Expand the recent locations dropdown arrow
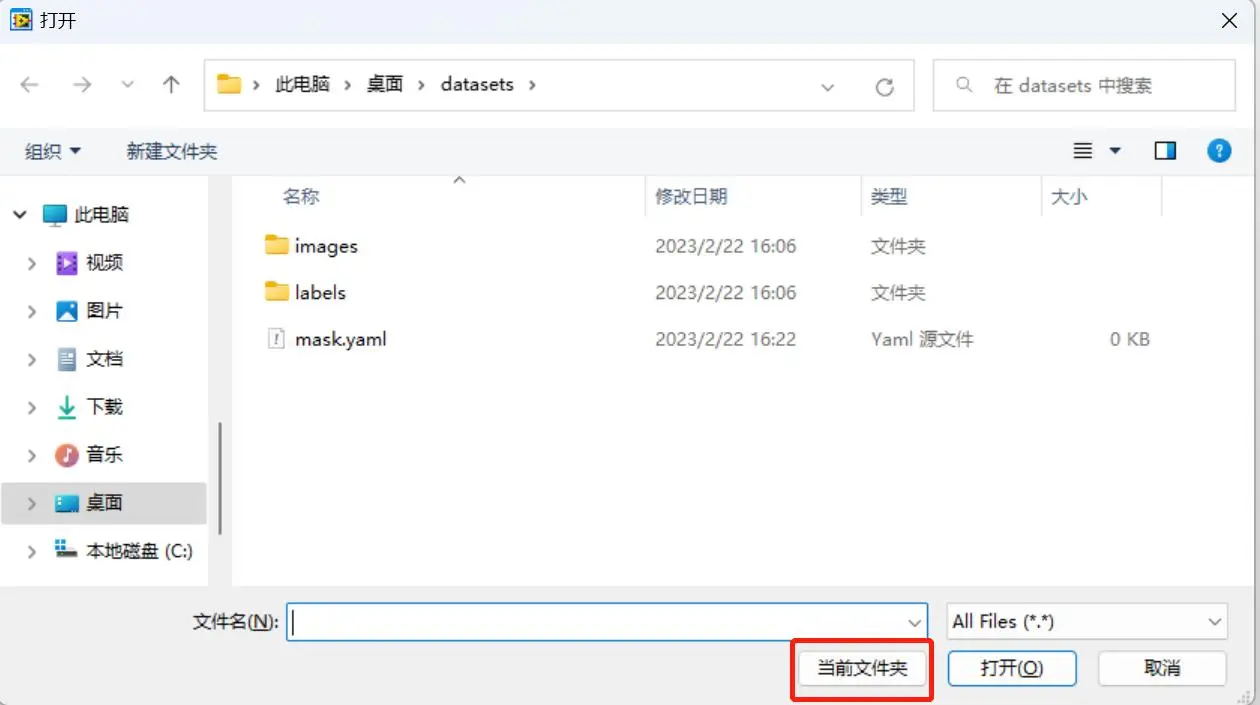1260x705 pixels. (x=127, y=85)
